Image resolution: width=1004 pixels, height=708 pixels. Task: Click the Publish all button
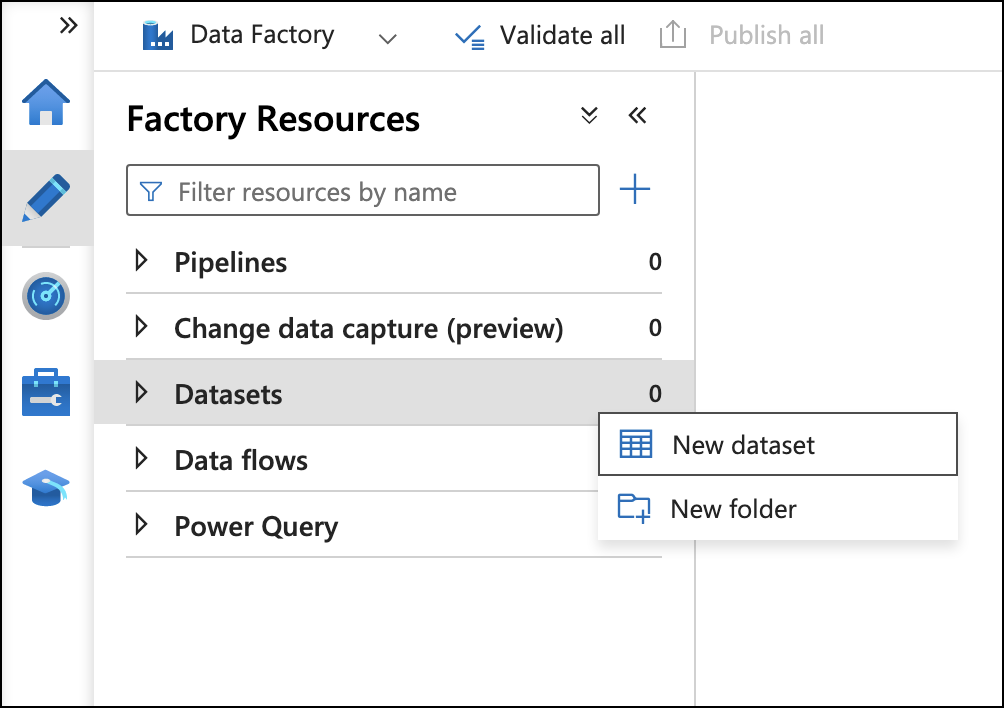(742, 36)
